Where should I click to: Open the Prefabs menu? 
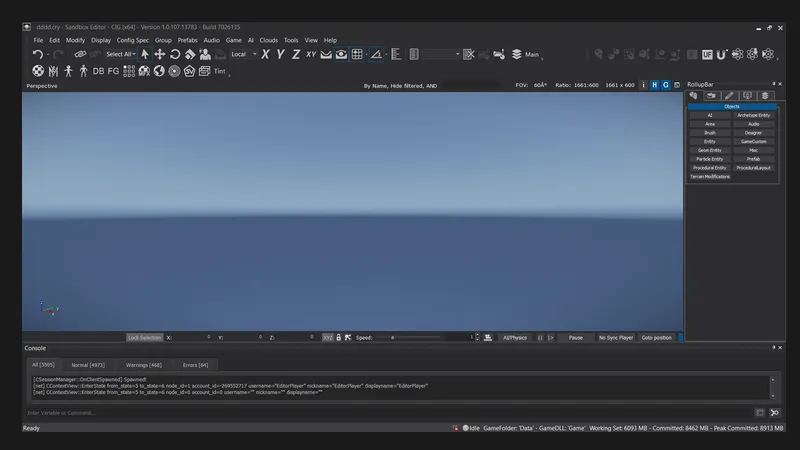187,40
